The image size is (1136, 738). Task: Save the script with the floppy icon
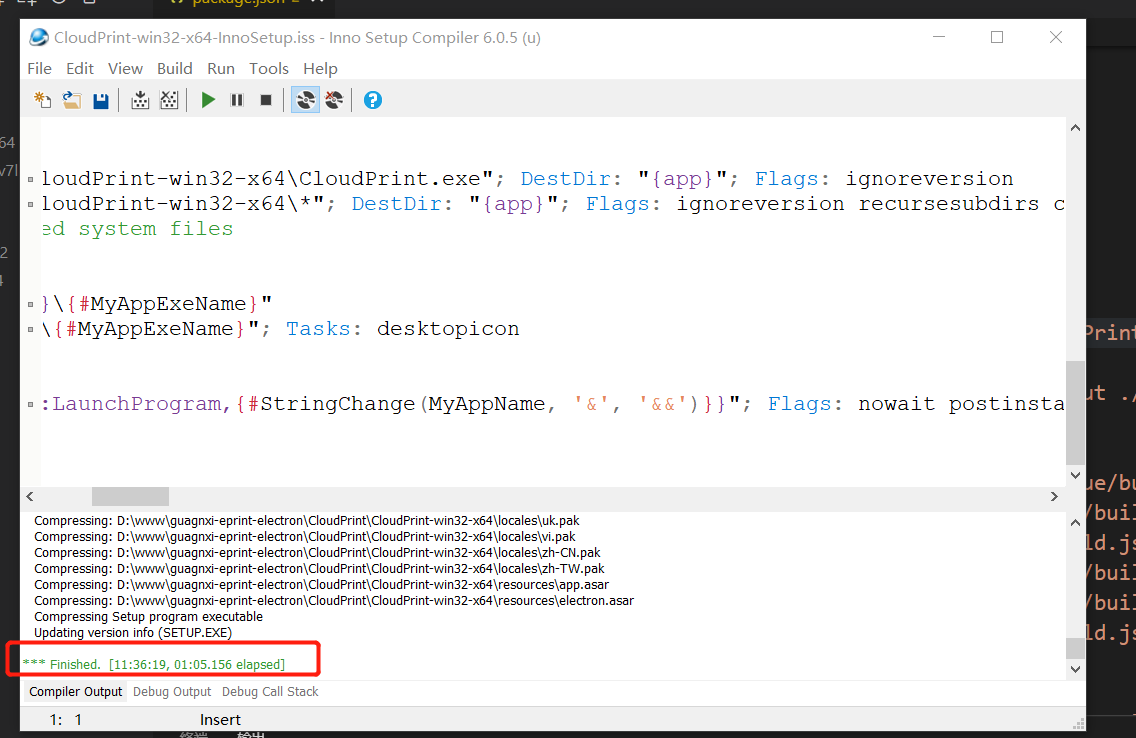101,100
